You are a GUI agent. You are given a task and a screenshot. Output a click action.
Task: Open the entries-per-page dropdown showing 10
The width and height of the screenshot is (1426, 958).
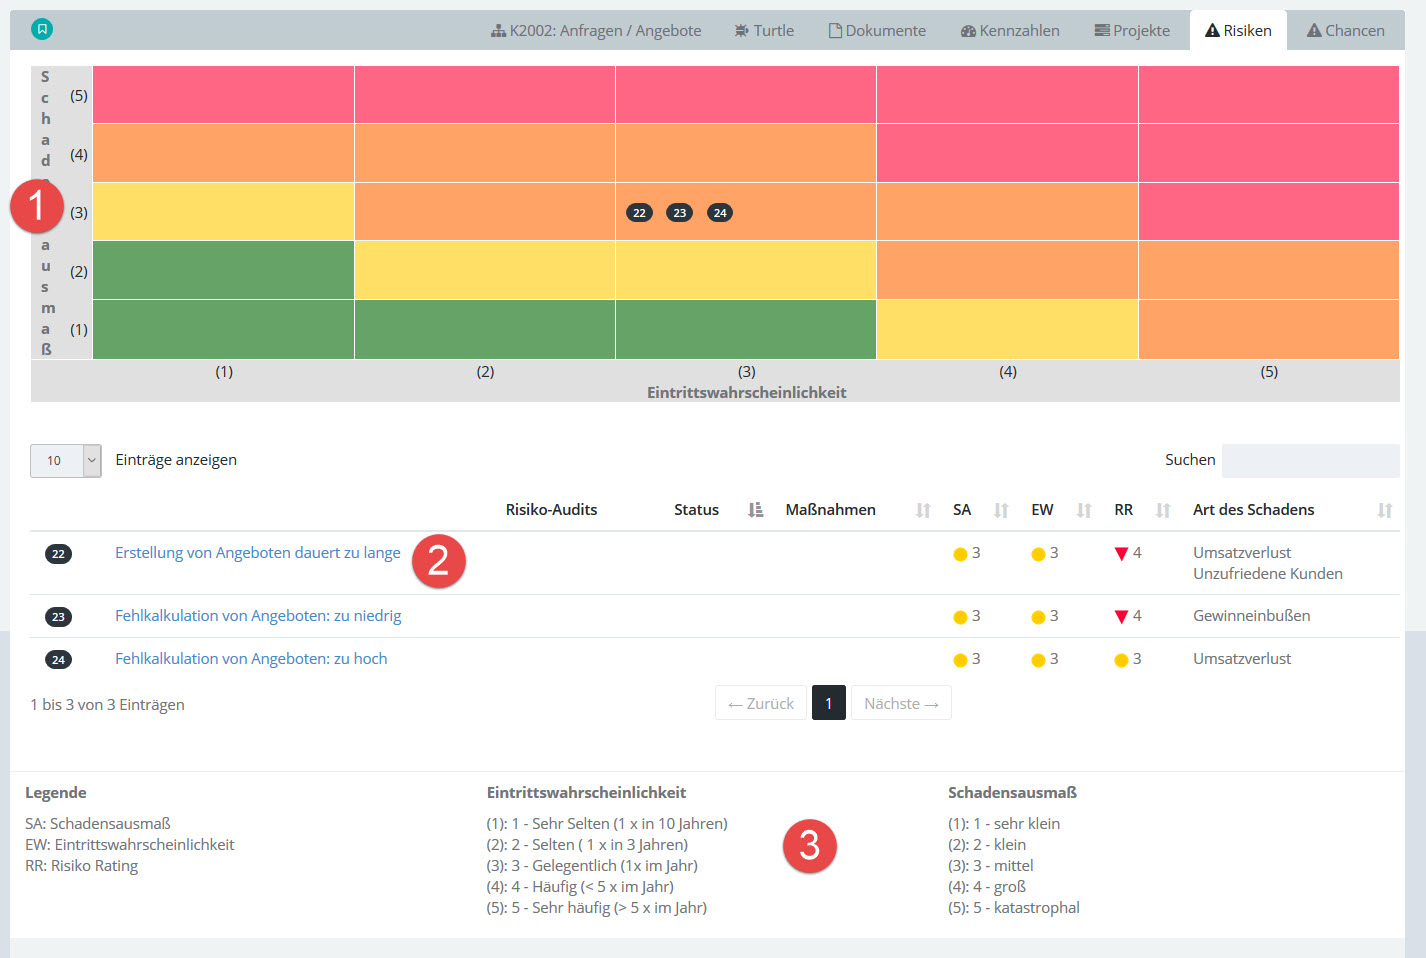coord(66,461)
